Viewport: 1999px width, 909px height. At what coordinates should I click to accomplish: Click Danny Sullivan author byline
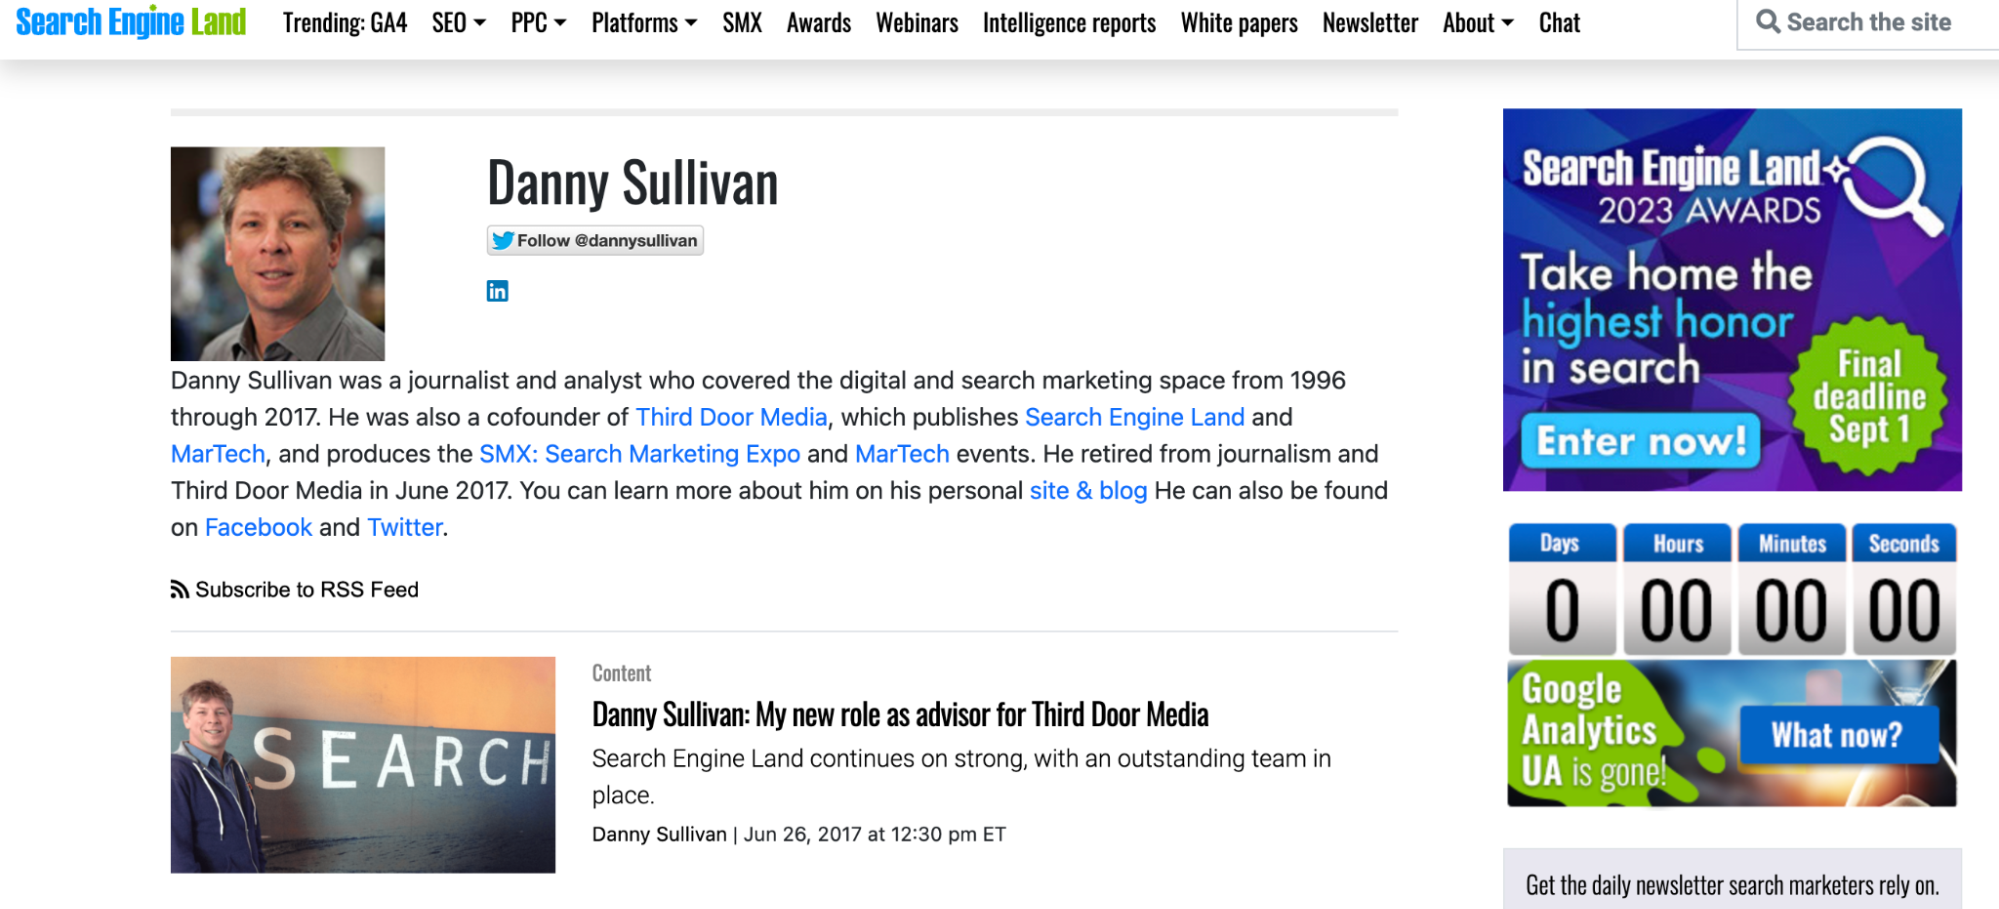[659, 834]
